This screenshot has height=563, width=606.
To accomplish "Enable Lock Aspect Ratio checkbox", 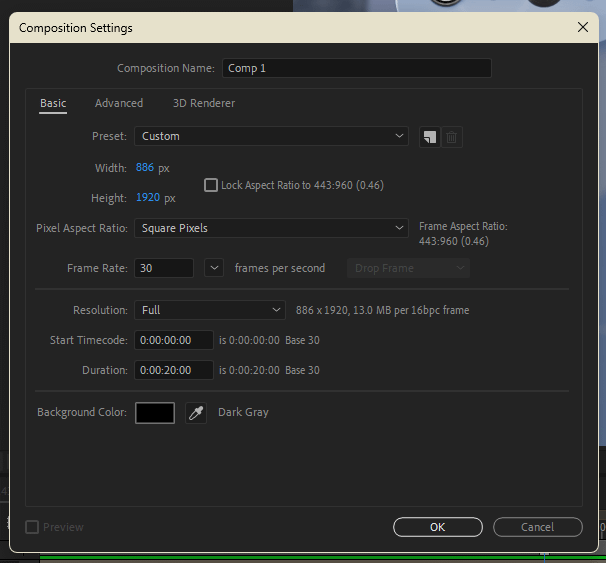I will click(211, 185).
